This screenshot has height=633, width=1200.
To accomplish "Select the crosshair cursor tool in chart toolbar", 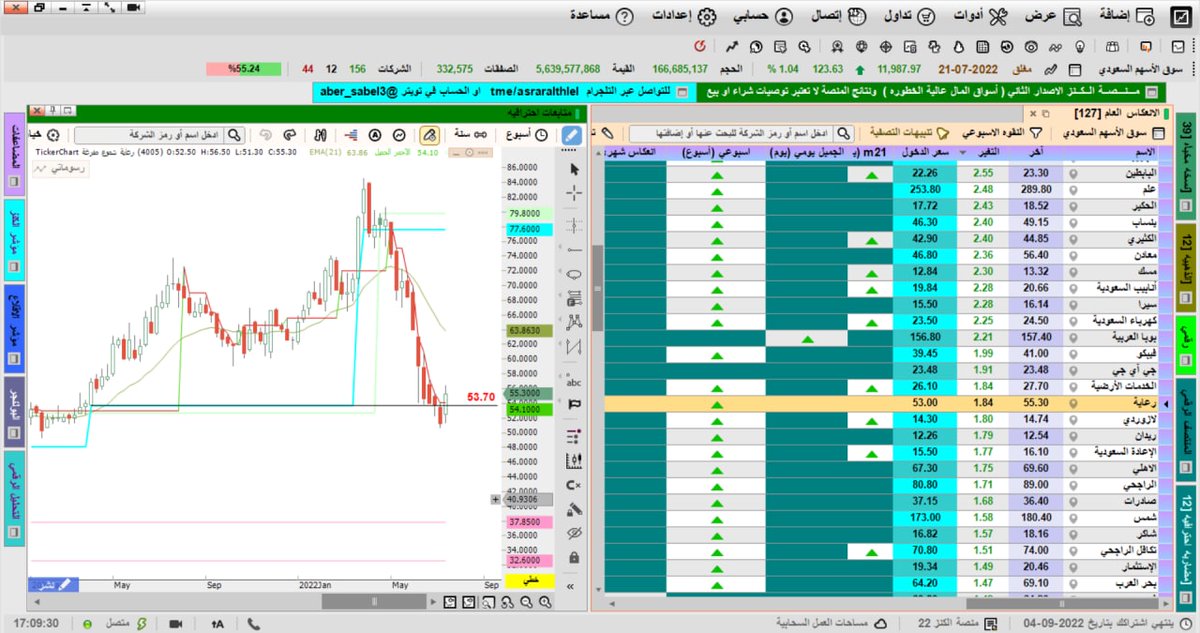I will (574, 194).
